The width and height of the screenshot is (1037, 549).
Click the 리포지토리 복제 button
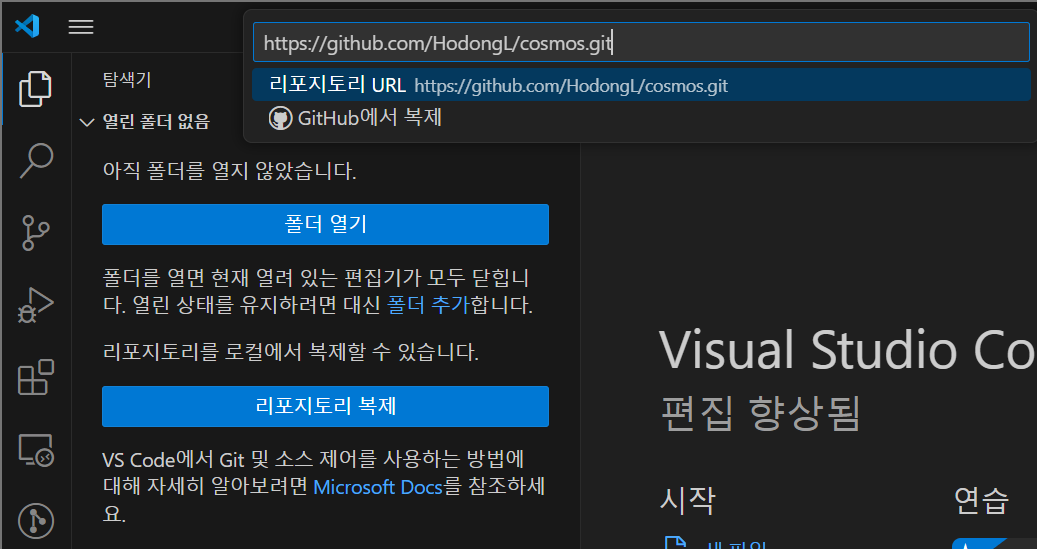pos(325,406)
